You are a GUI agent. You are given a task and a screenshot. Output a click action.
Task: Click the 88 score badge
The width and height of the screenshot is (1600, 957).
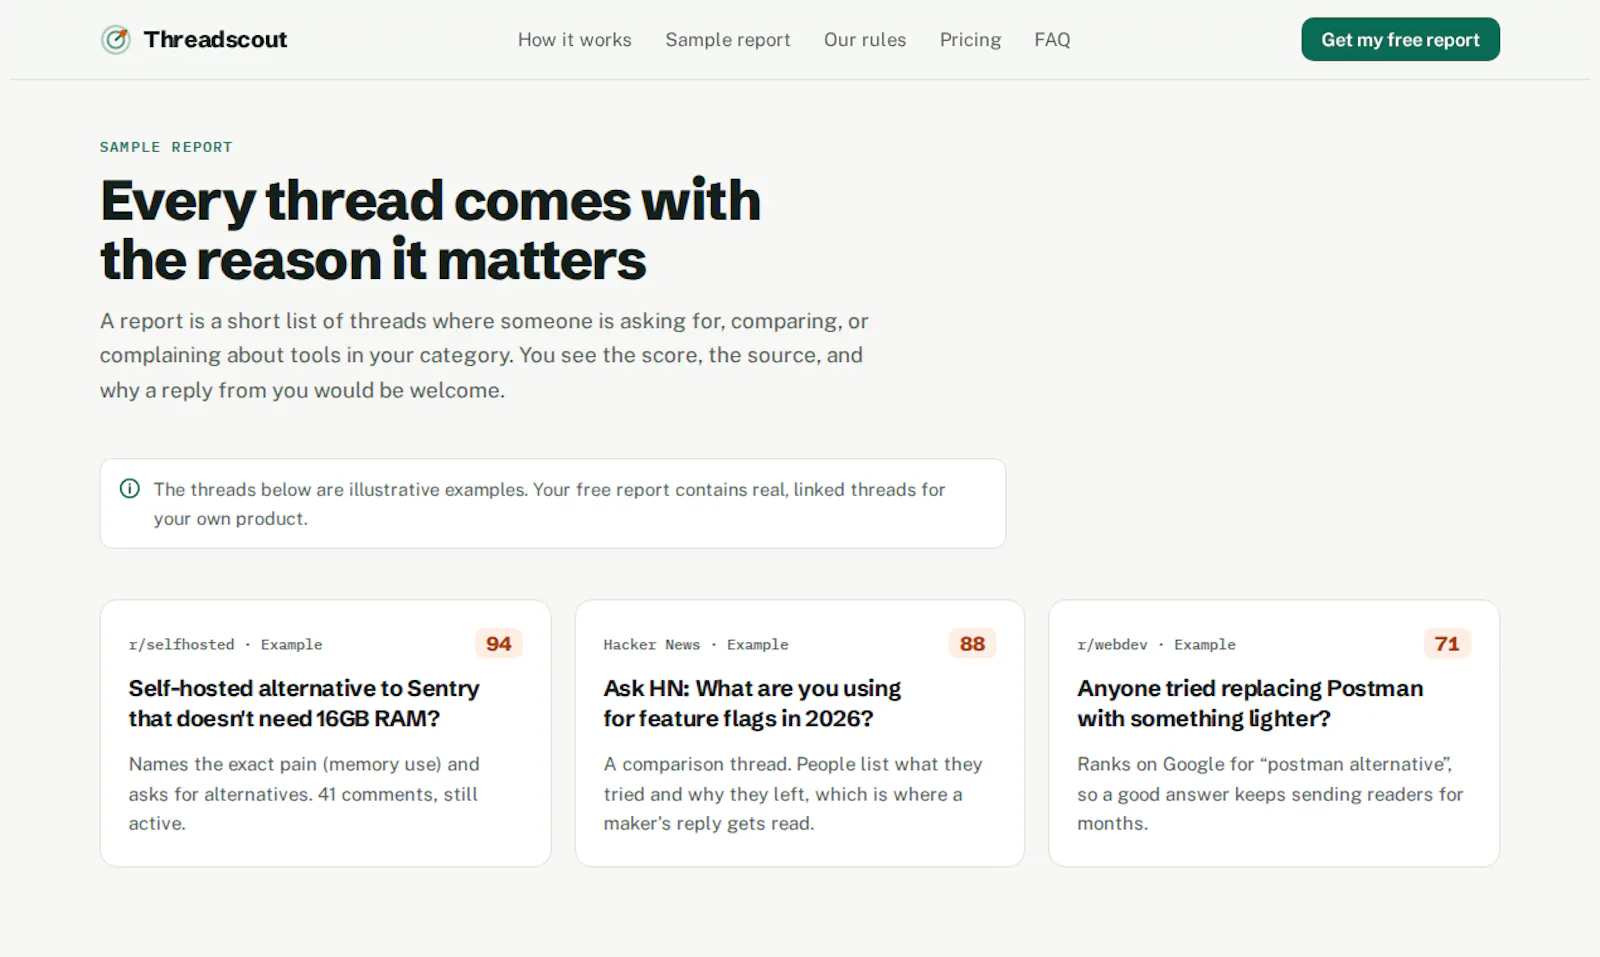[x=972, y=644]
